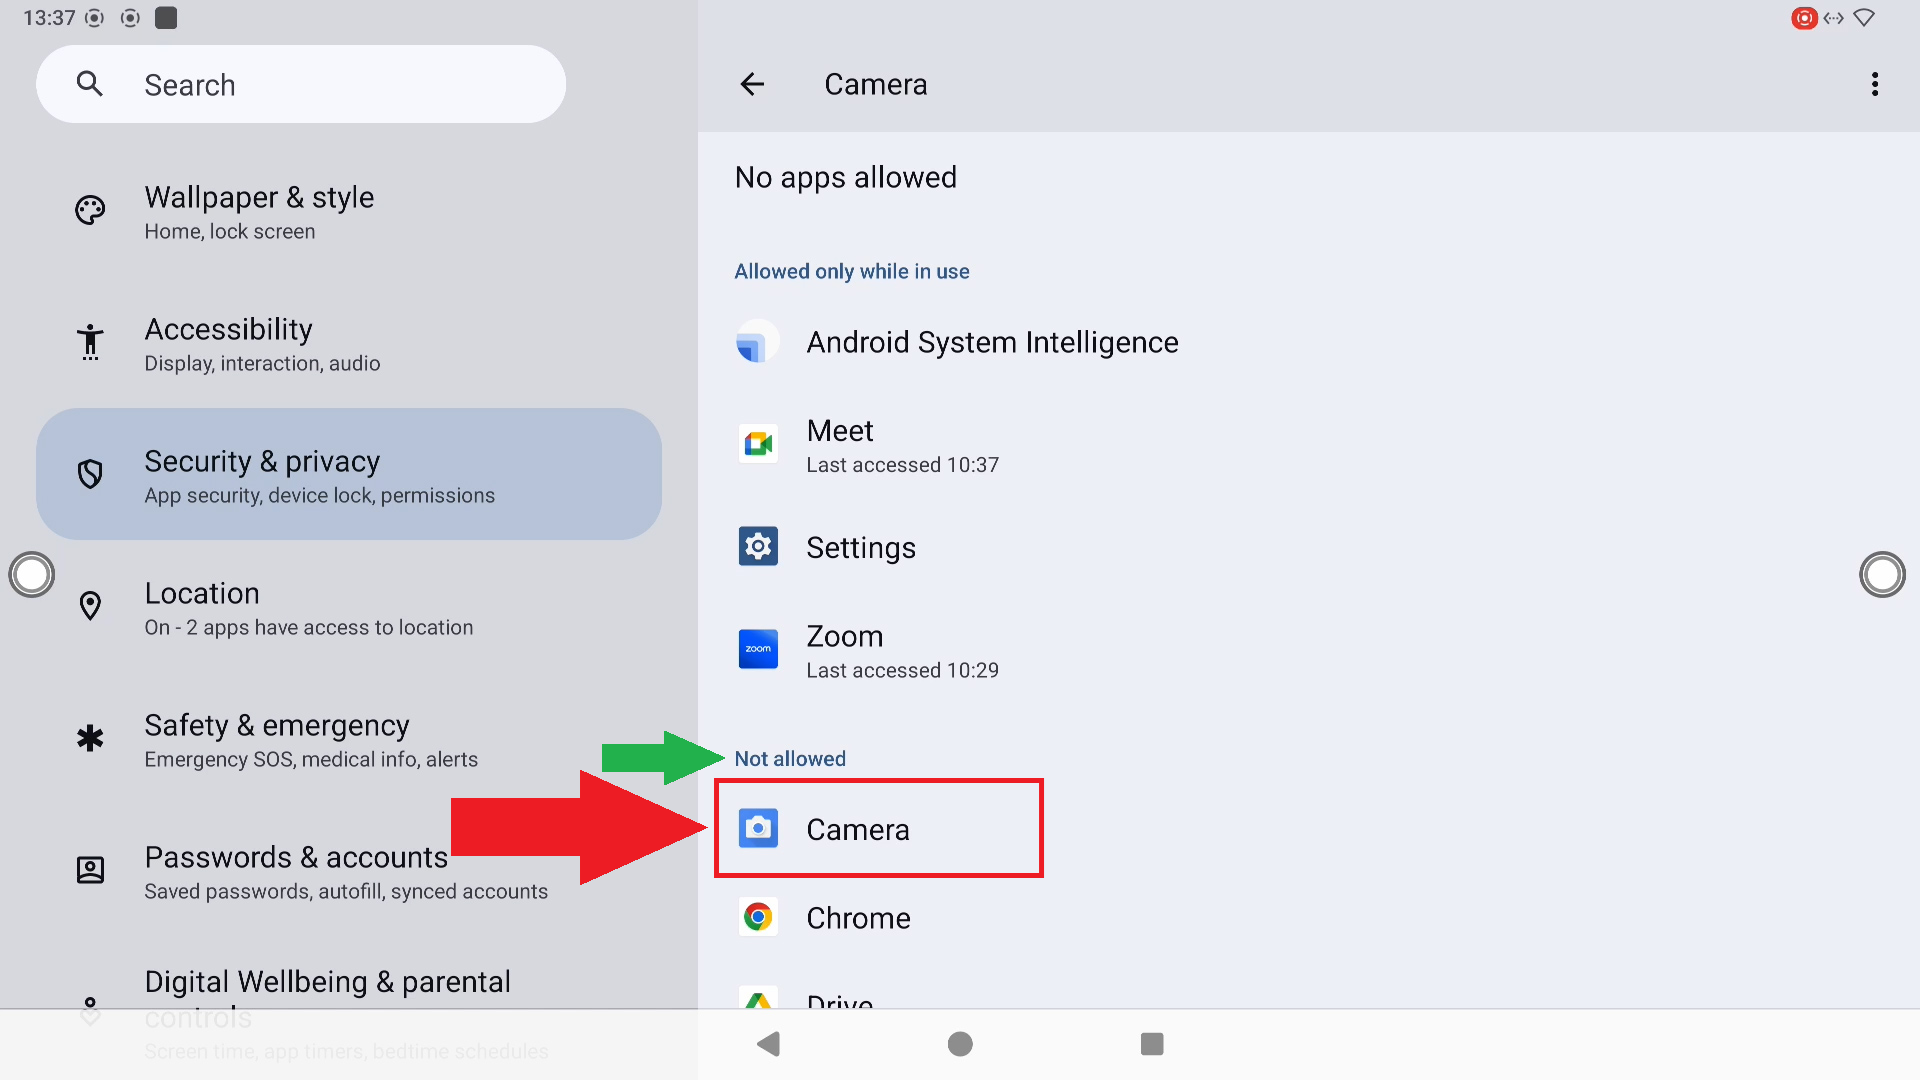This screenshot has width=1920, height=1080.
Task: Open Android System Intelligence camera permission
Action: coord(992,343)
